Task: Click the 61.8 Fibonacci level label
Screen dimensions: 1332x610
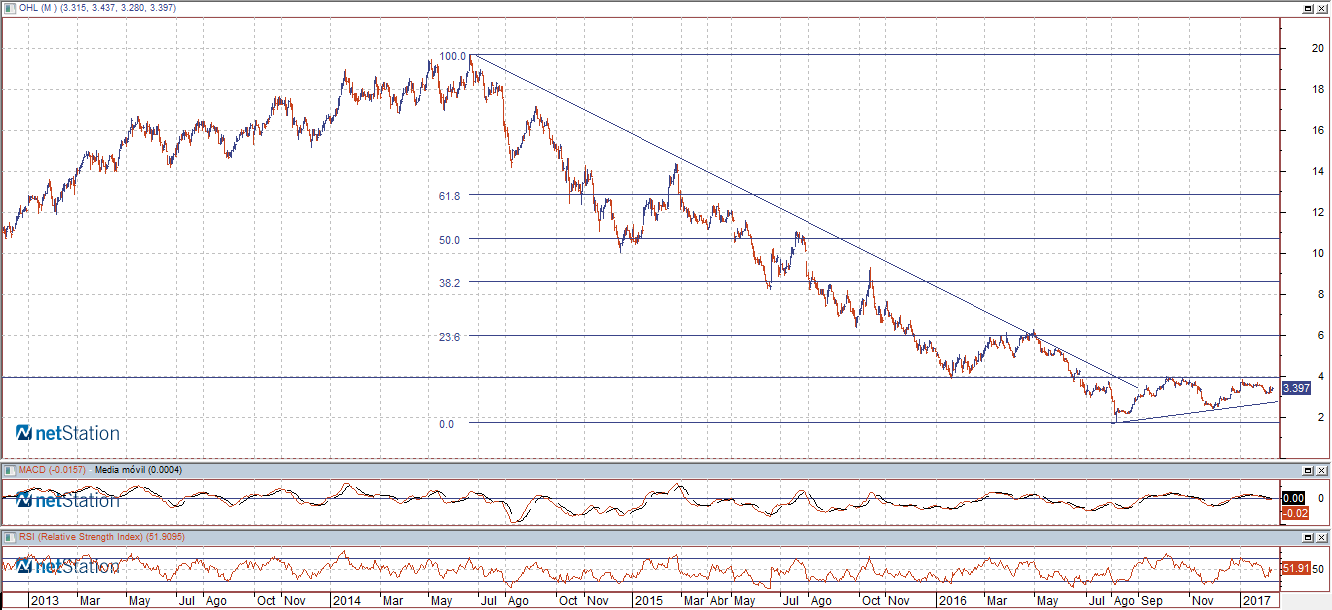Action: point(449,197)
